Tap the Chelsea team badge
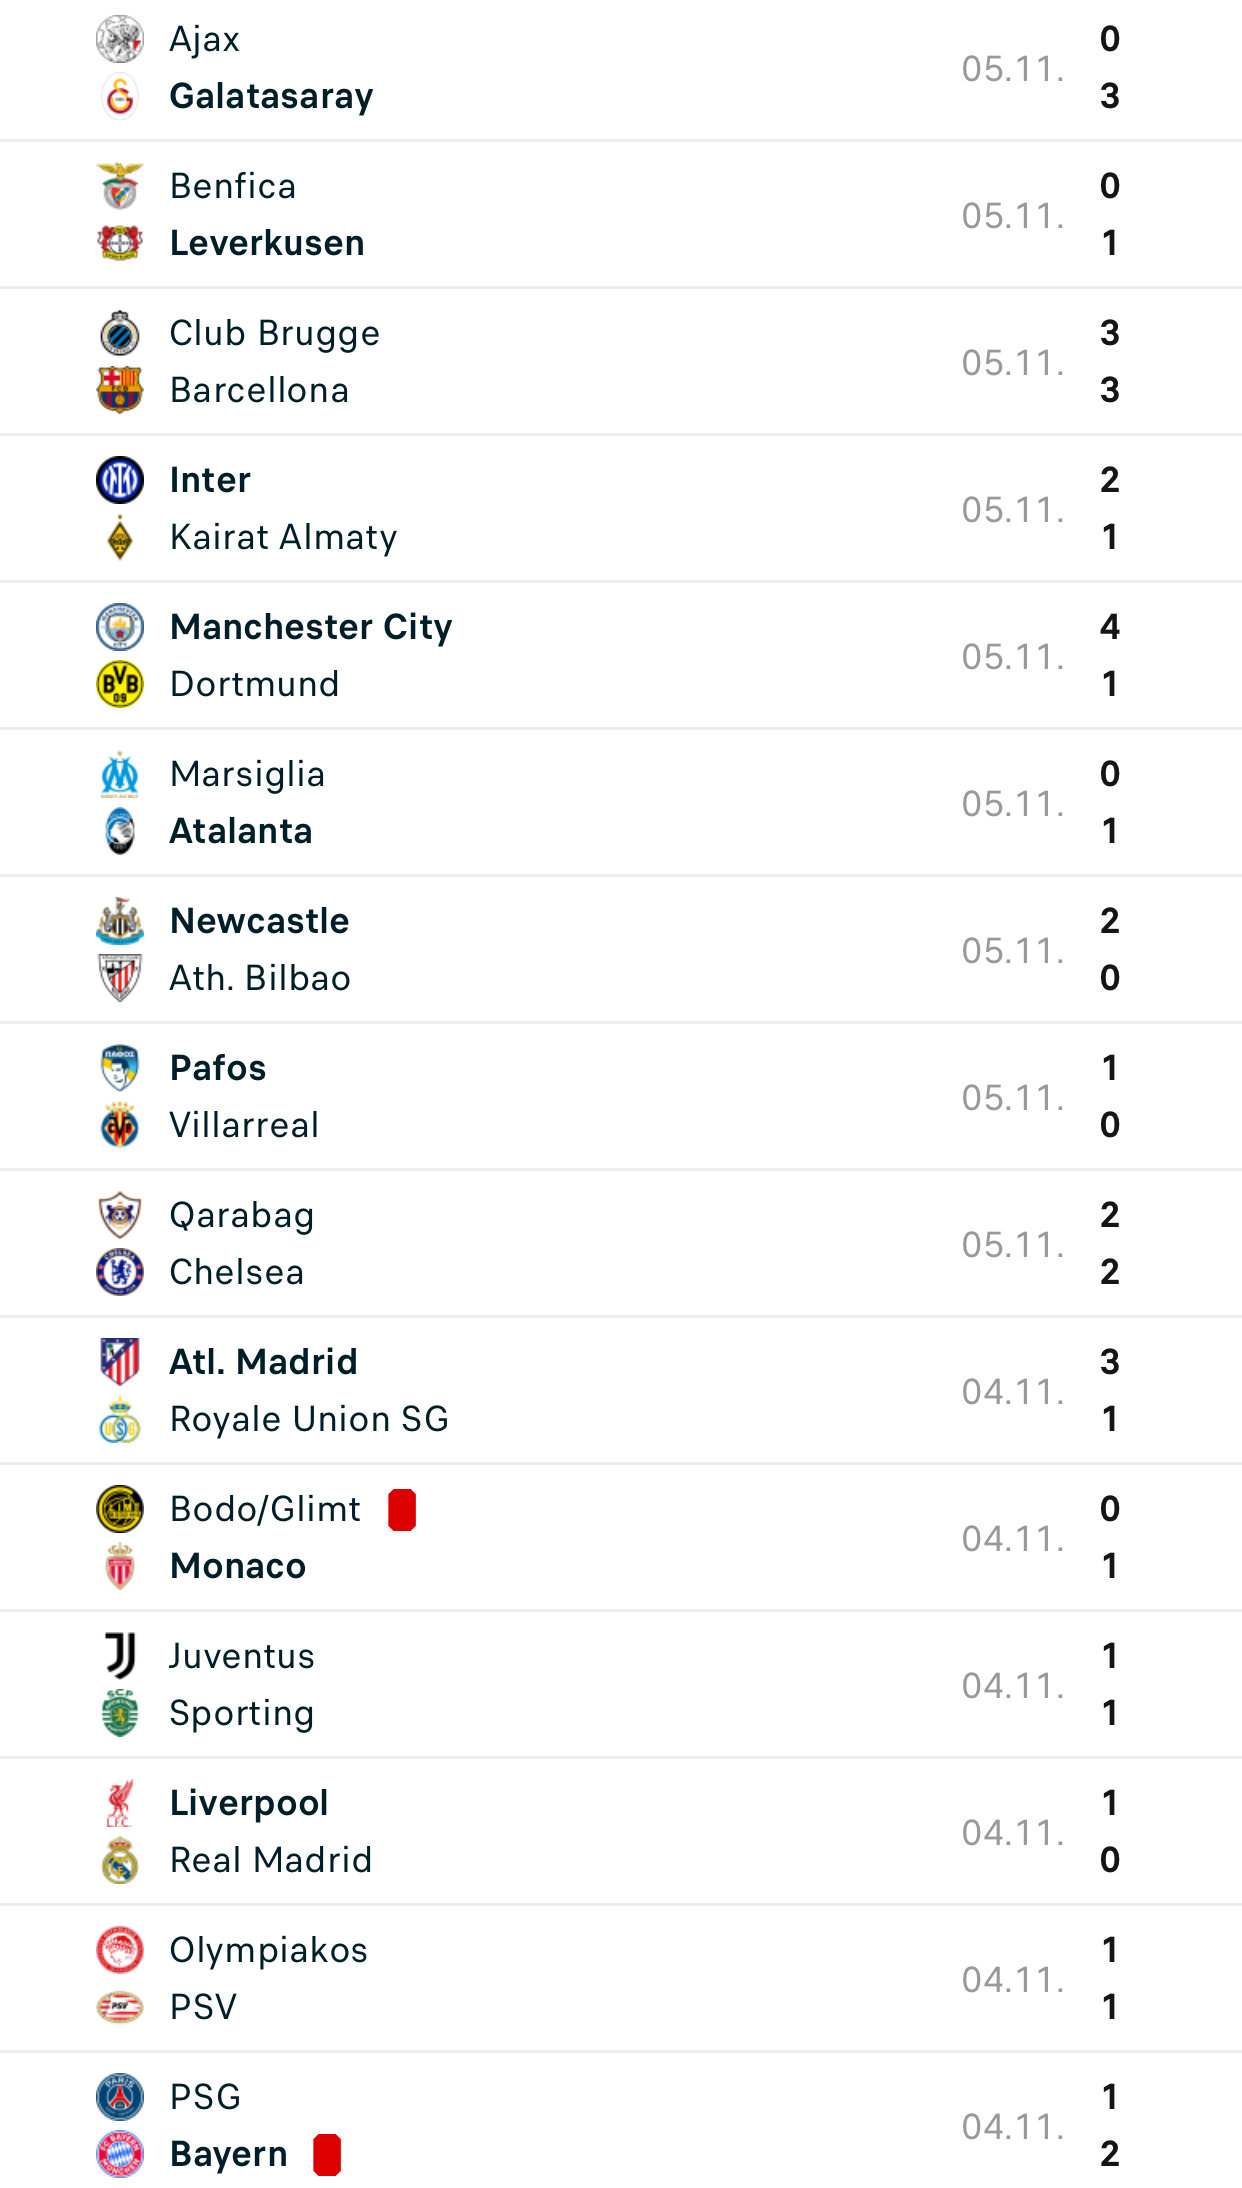The height and width of the screenshot is (2188, 1242). pos(120,1272)
